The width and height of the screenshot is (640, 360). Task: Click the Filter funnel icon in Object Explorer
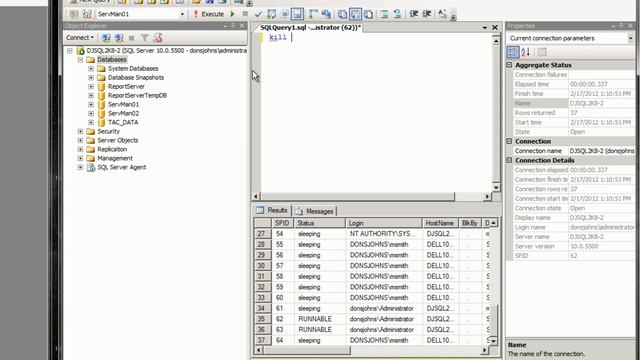coord(144,38)
